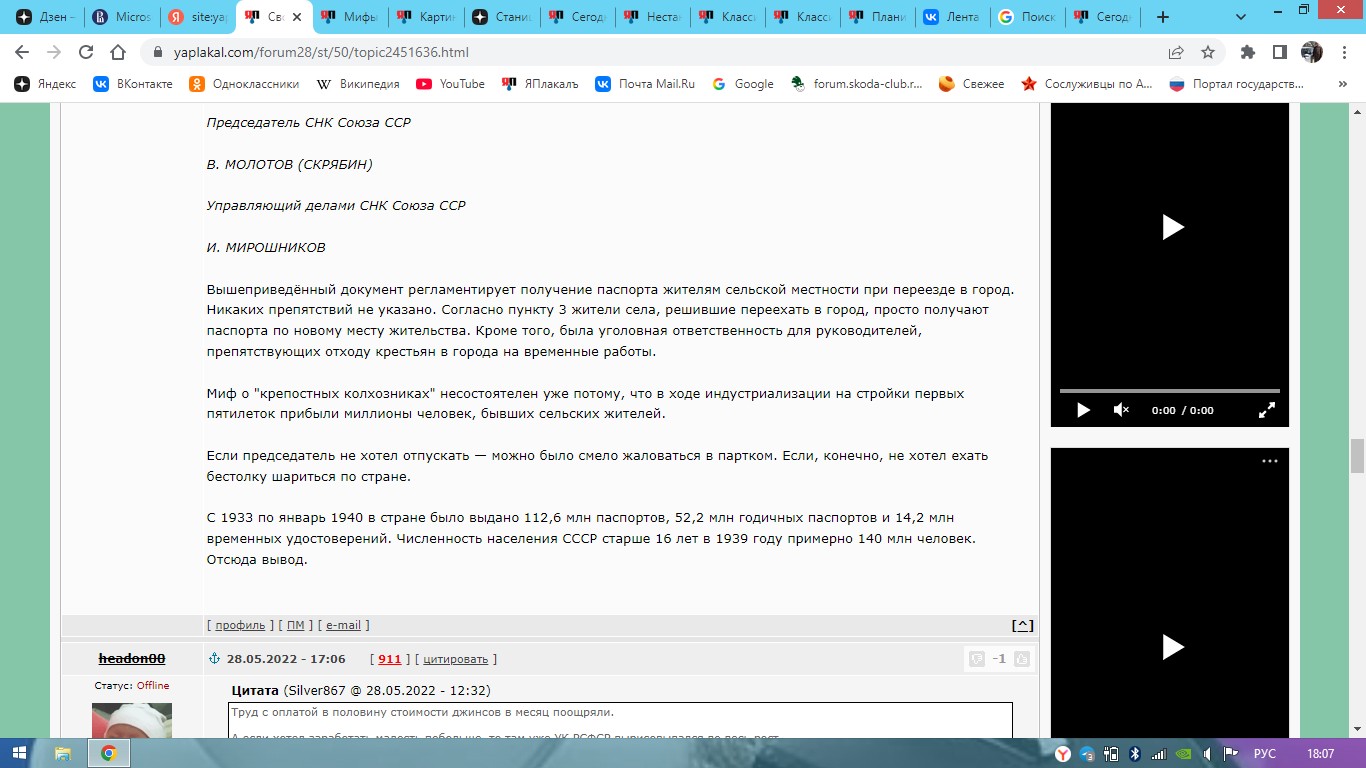Switch to the Дзен tab

pos(45,17)
